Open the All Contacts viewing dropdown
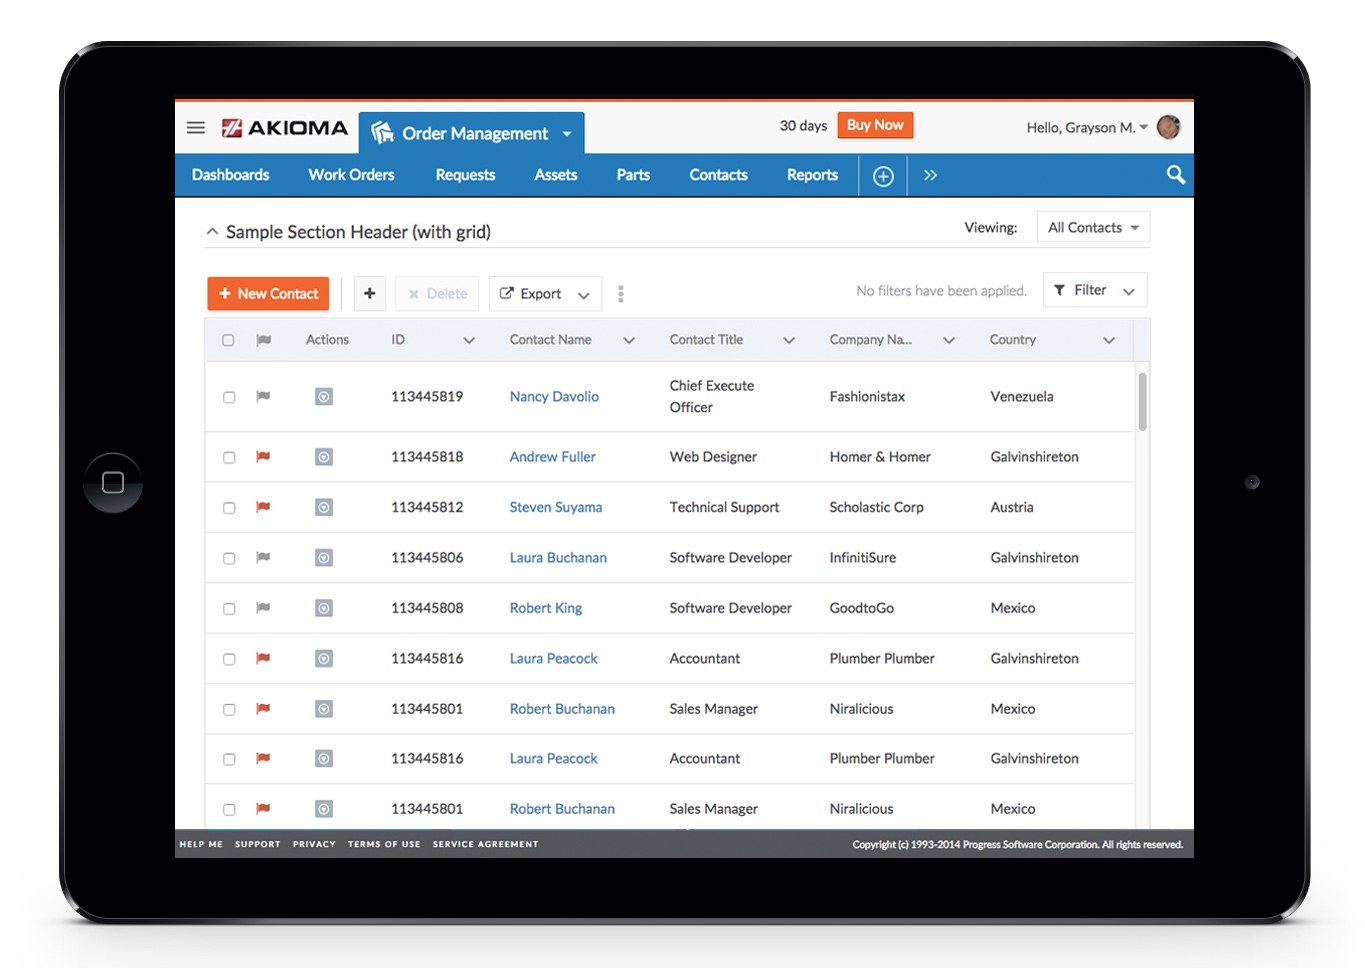Viewport: 1365px width, 968px height. (x=1092, y=227)
